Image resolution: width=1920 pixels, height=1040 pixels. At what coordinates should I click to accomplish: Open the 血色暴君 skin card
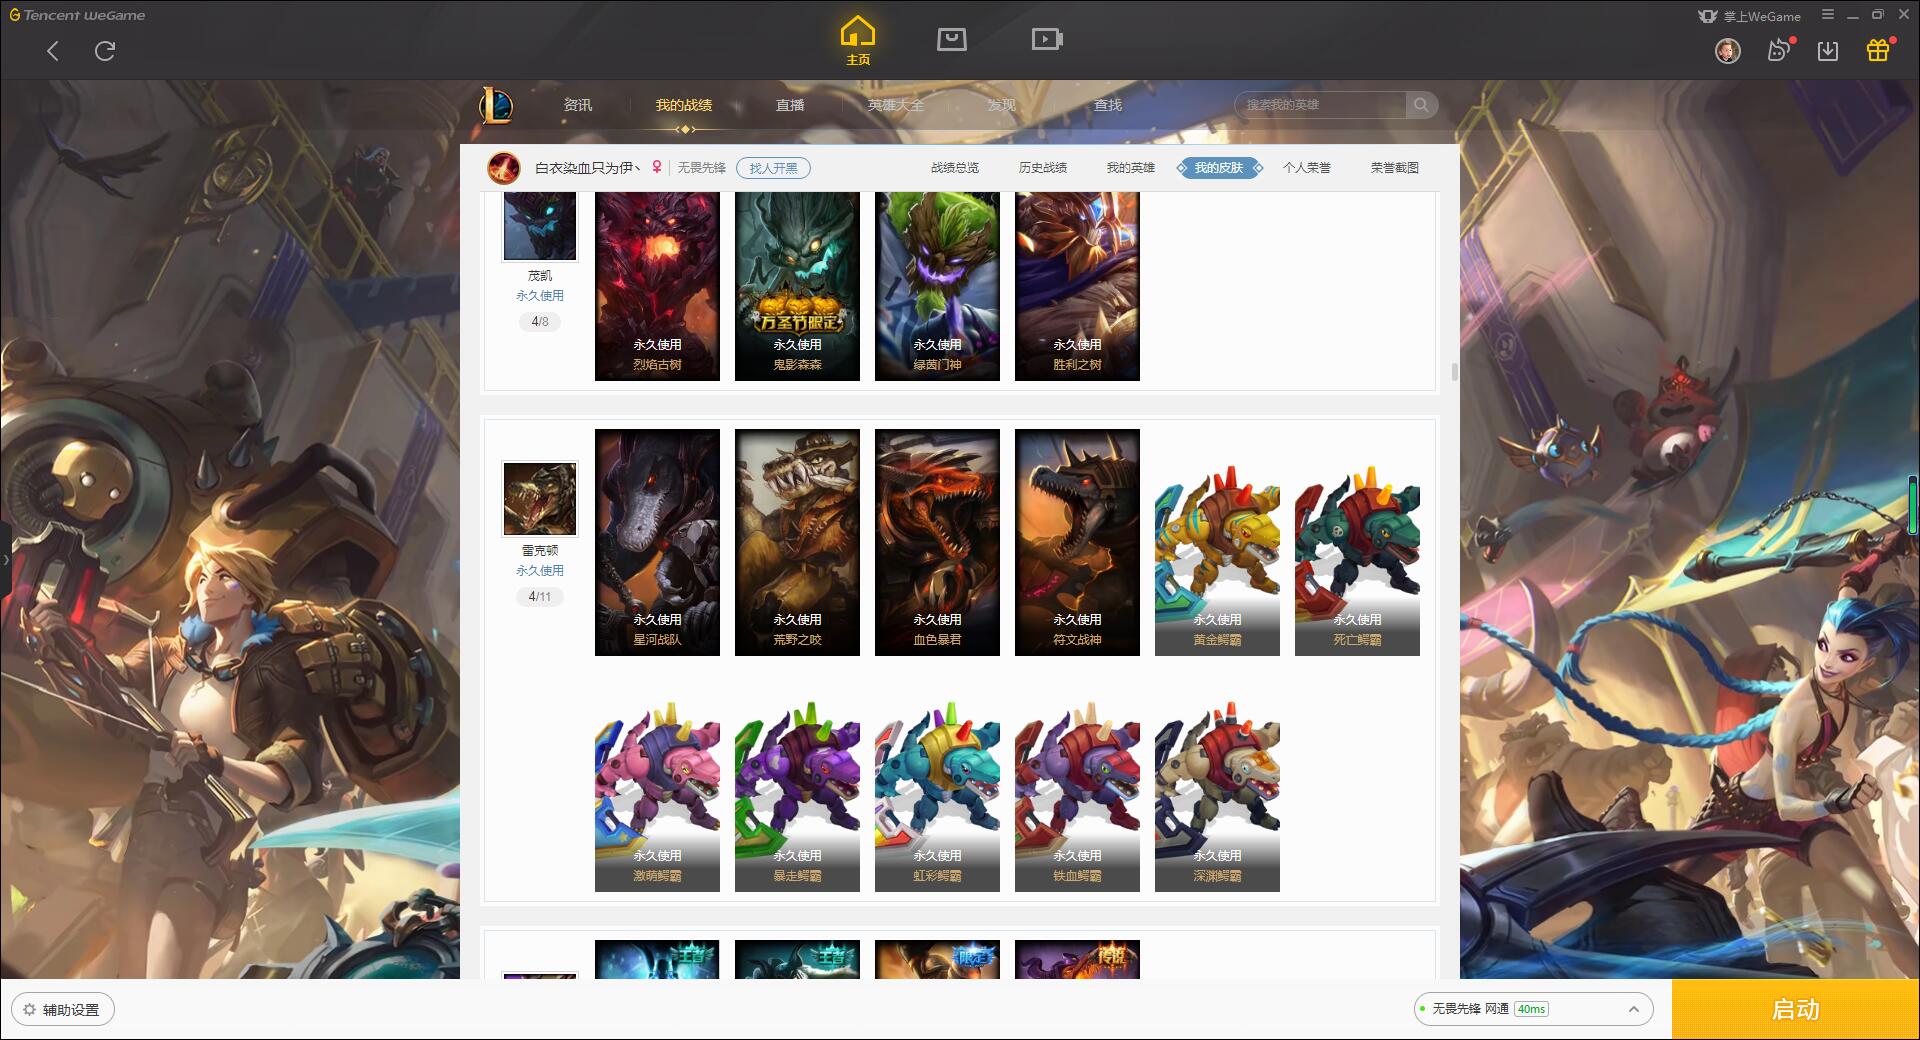click(937, 542)
